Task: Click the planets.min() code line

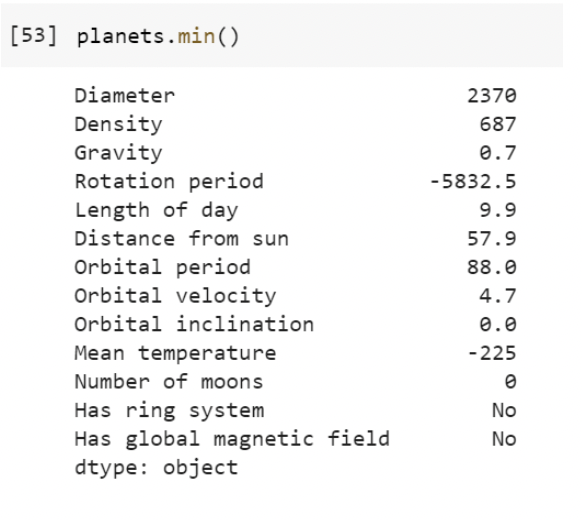Action: 158,37
